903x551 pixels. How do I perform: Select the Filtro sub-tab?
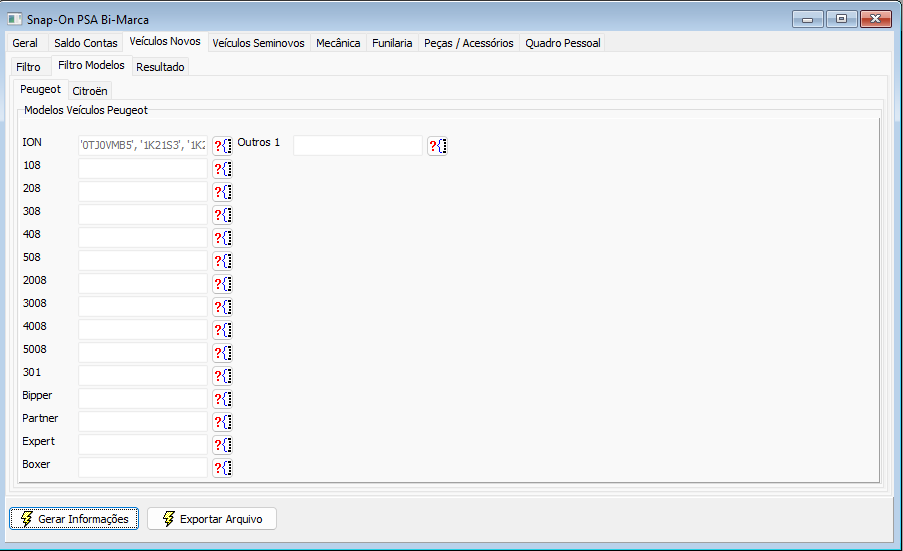point(28,67)
